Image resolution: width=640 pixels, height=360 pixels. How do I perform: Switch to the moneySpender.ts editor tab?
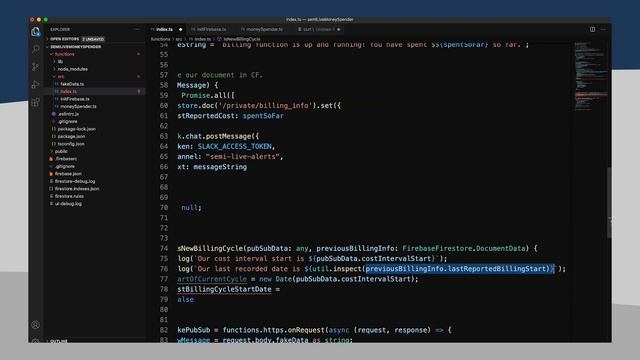264,29
